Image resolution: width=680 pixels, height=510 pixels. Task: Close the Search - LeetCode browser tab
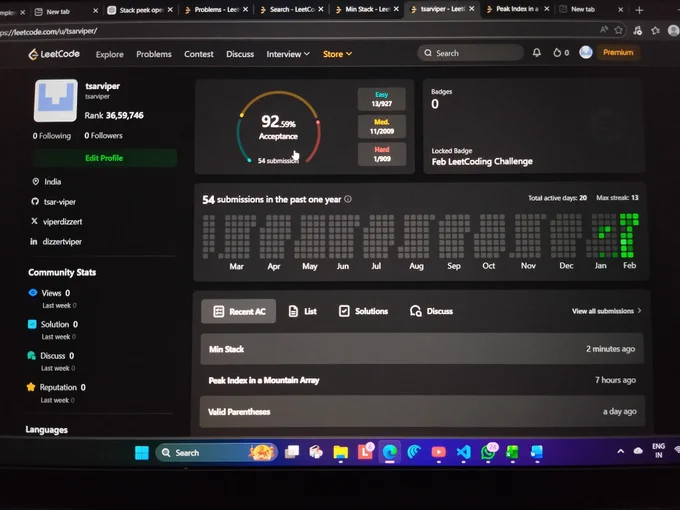[x=320, y=9]
